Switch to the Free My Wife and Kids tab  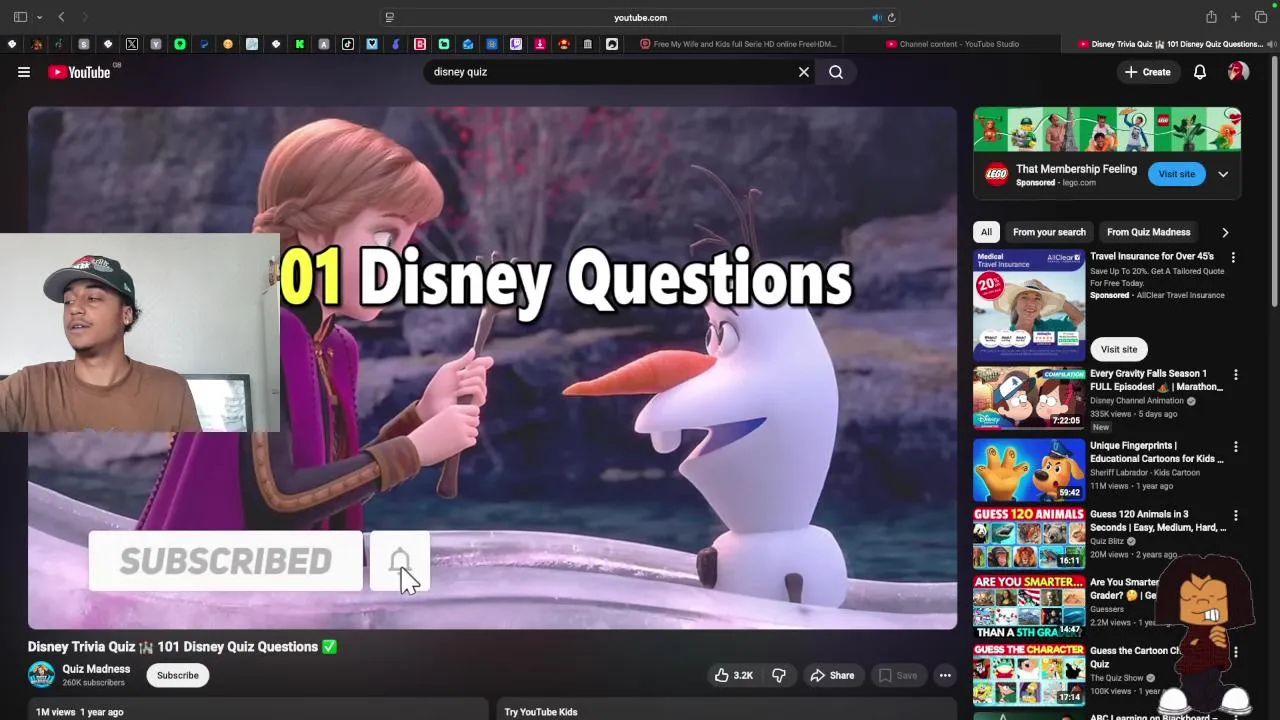click(x=738, y=44)
